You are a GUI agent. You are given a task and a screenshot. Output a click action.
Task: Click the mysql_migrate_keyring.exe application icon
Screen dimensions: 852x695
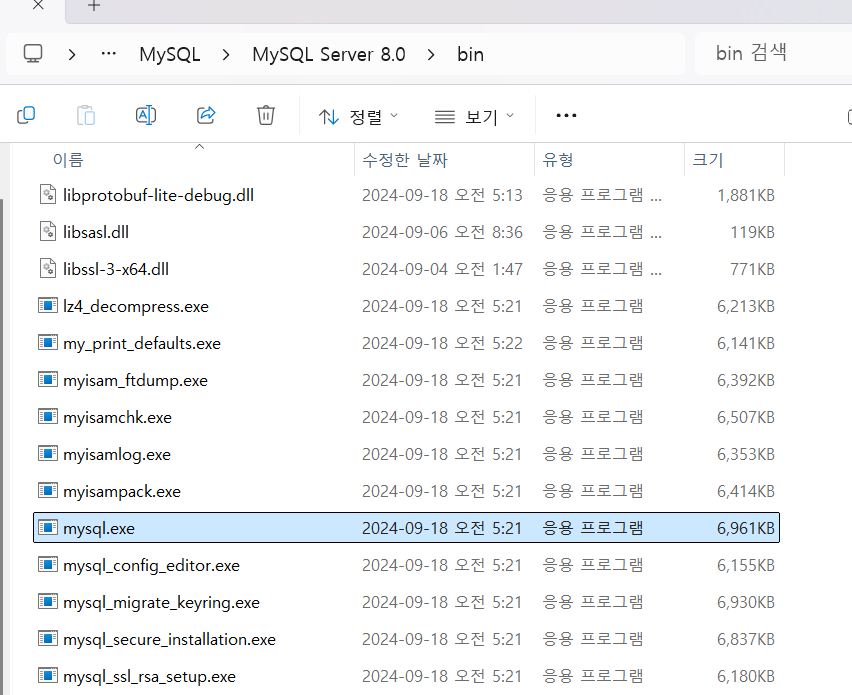tap(48, 602)
